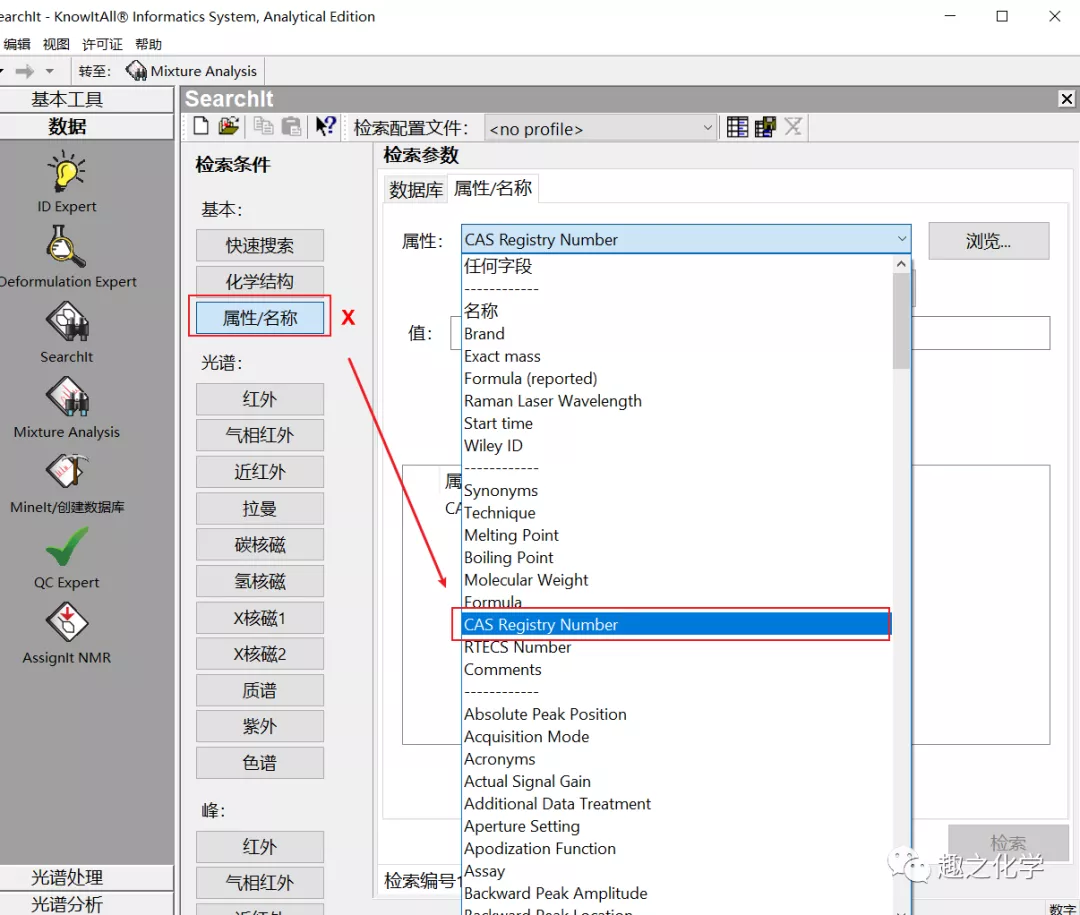Viewport: 1080px width, 915px height.
Task: Open the navigation history dropdown arrow
Action: tap(50, 71)
